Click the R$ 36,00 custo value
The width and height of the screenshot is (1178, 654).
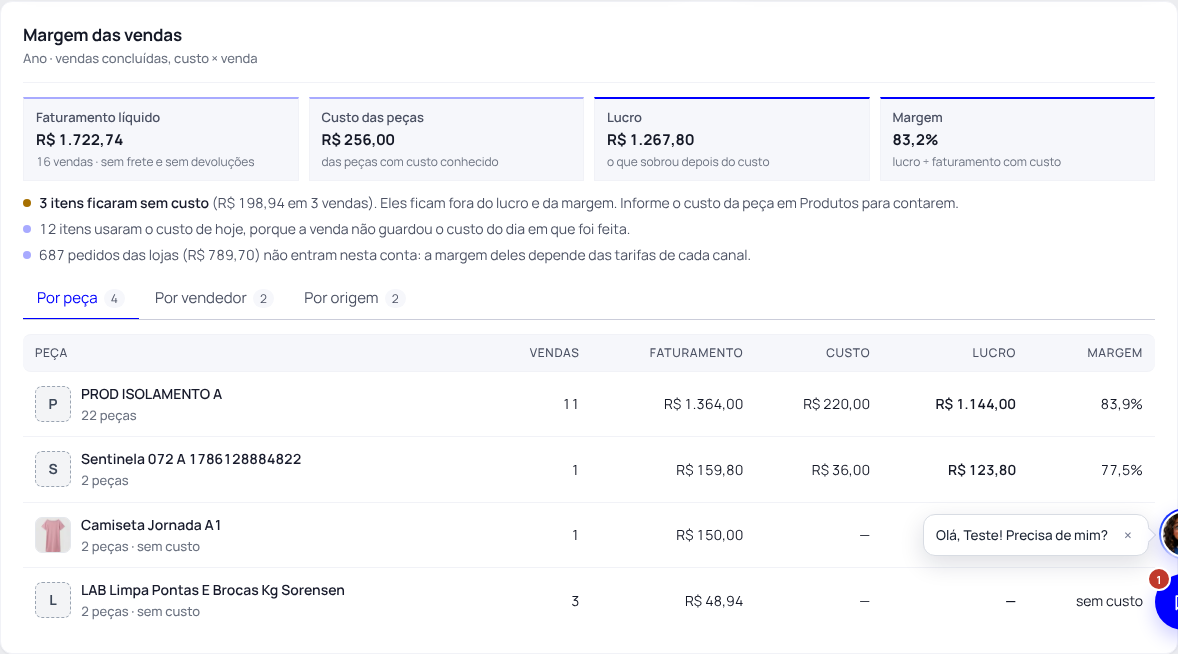coord(841,470)
